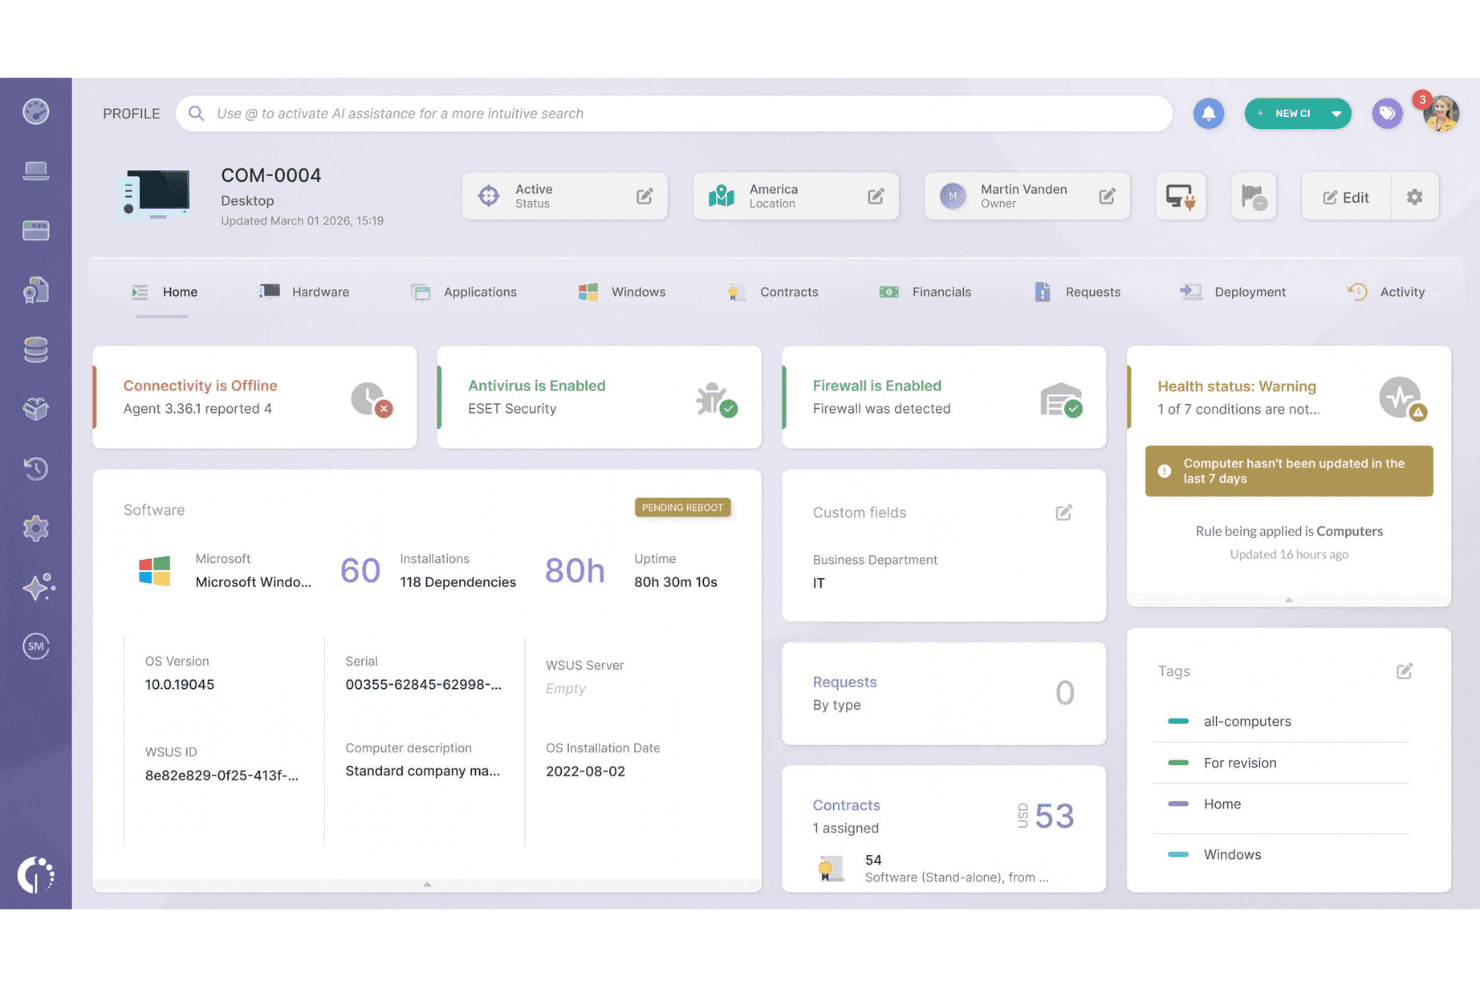
Task: Click the AI assistance search field
Action: pyautogui.click(x=674, y=113)
